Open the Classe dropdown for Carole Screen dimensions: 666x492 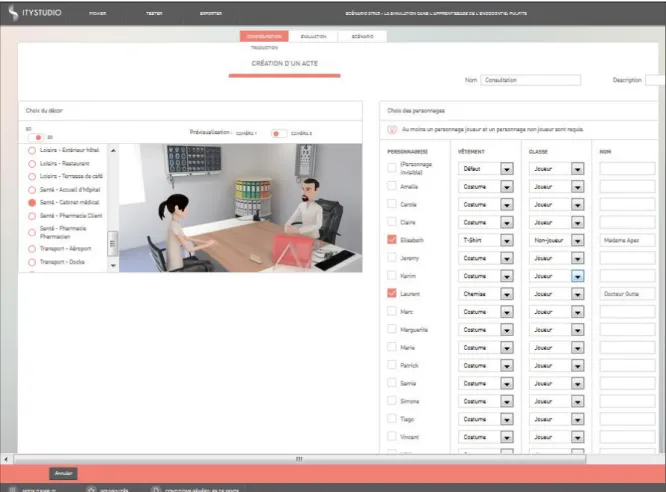556,204
